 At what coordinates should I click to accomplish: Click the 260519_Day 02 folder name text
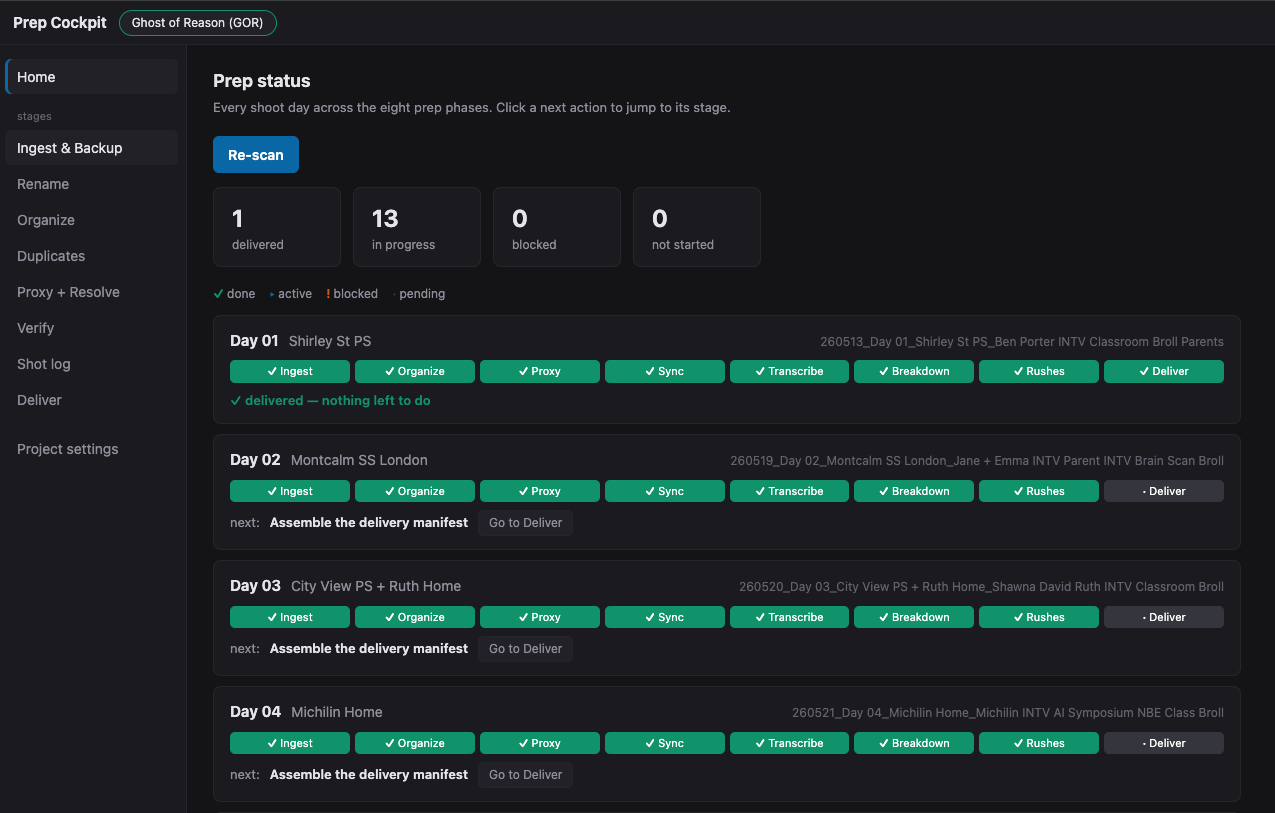[977, 461]
